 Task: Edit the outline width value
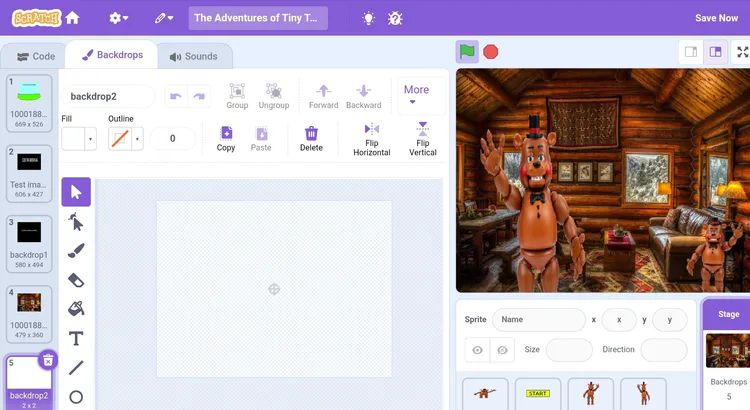coord(173,139)
